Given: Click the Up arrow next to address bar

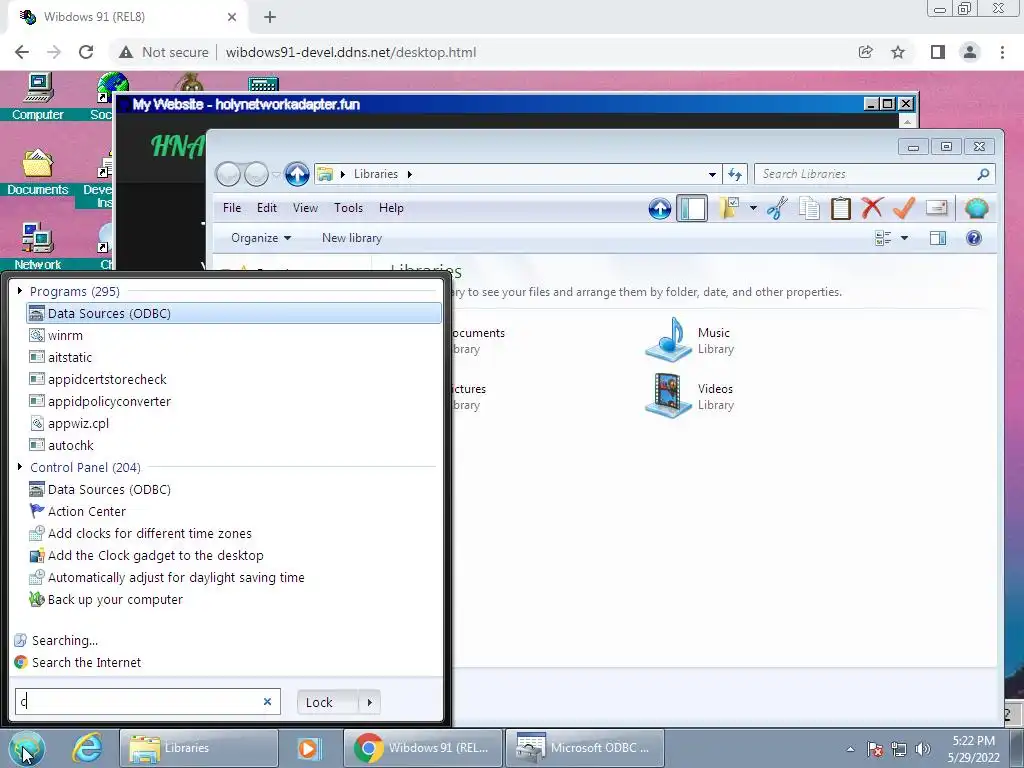Looking at the screenshot, I should (297, 174).
